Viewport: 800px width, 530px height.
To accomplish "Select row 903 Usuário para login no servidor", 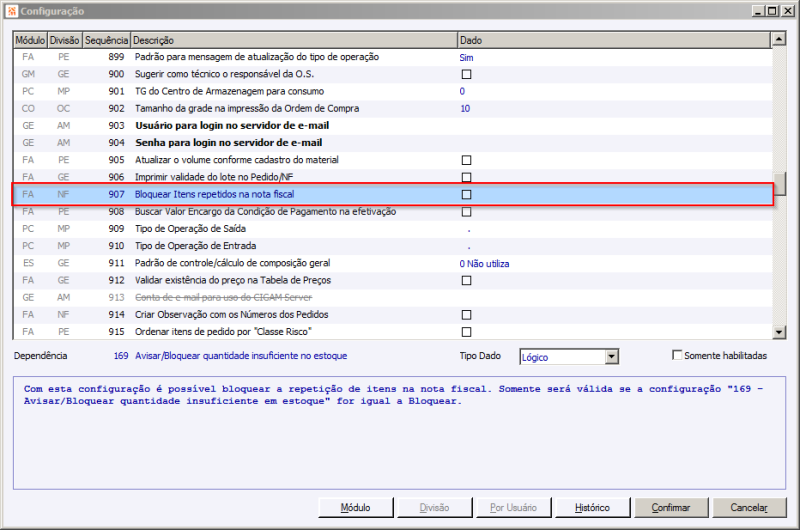I will tap(392, 125).
